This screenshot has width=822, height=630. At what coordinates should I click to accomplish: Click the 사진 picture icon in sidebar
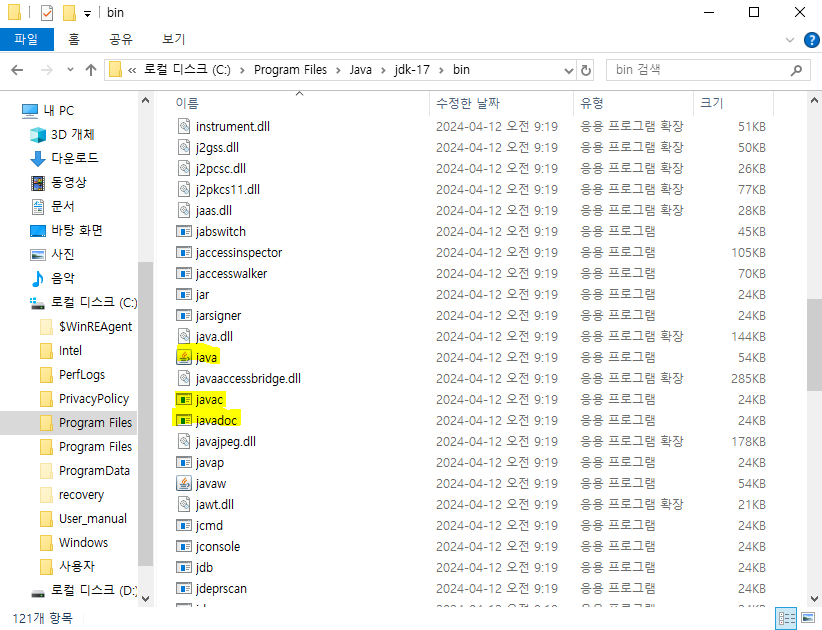click(x=38, y=255)
